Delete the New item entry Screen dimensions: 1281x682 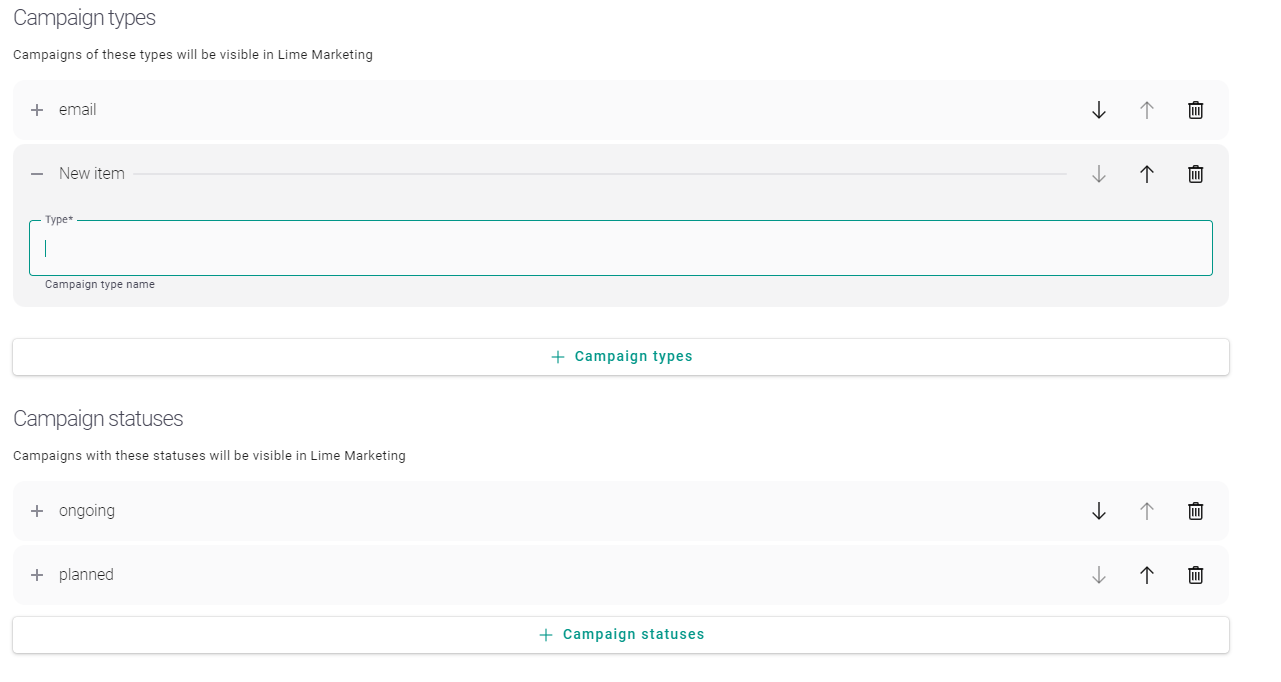click(1195, 174)
